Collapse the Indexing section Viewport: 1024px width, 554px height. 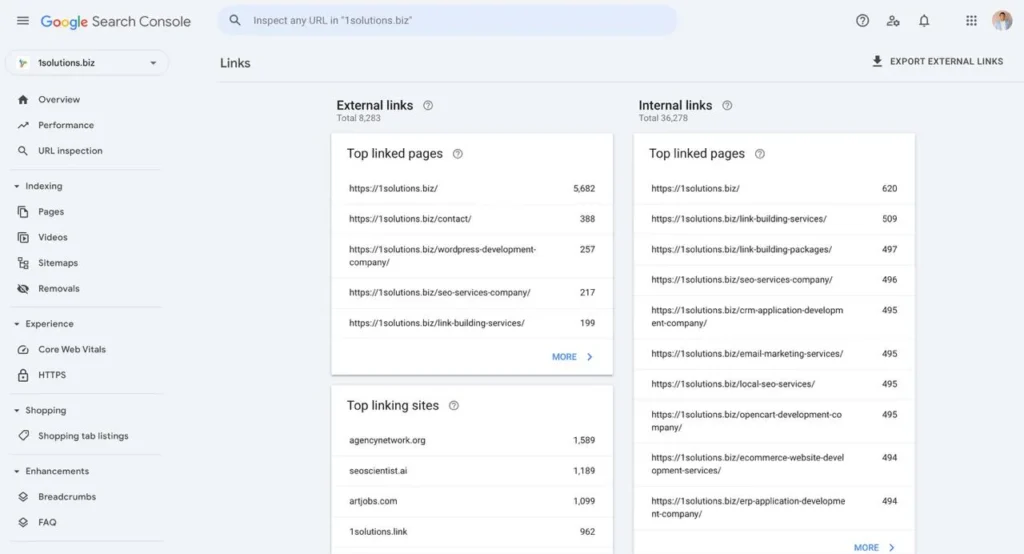click(x=16, y=186)
